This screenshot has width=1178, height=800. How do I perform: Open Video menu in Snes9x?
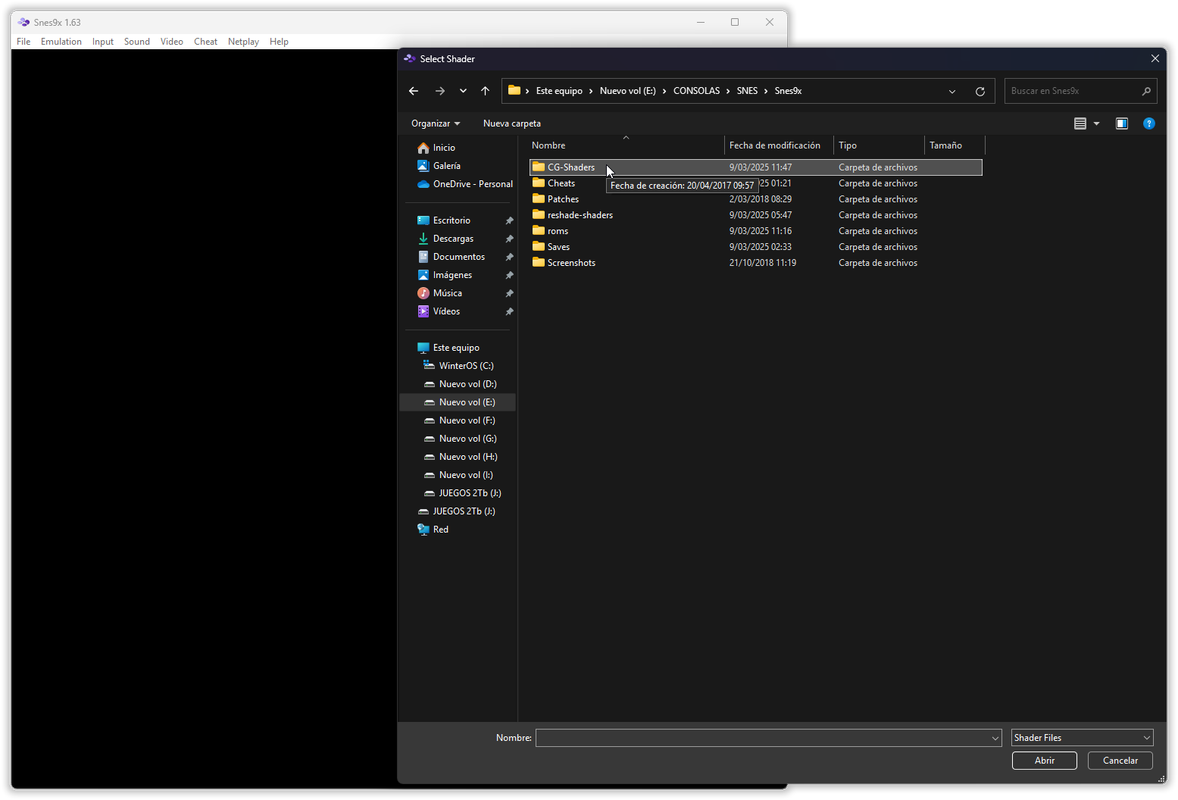click(x=171, y=42)
